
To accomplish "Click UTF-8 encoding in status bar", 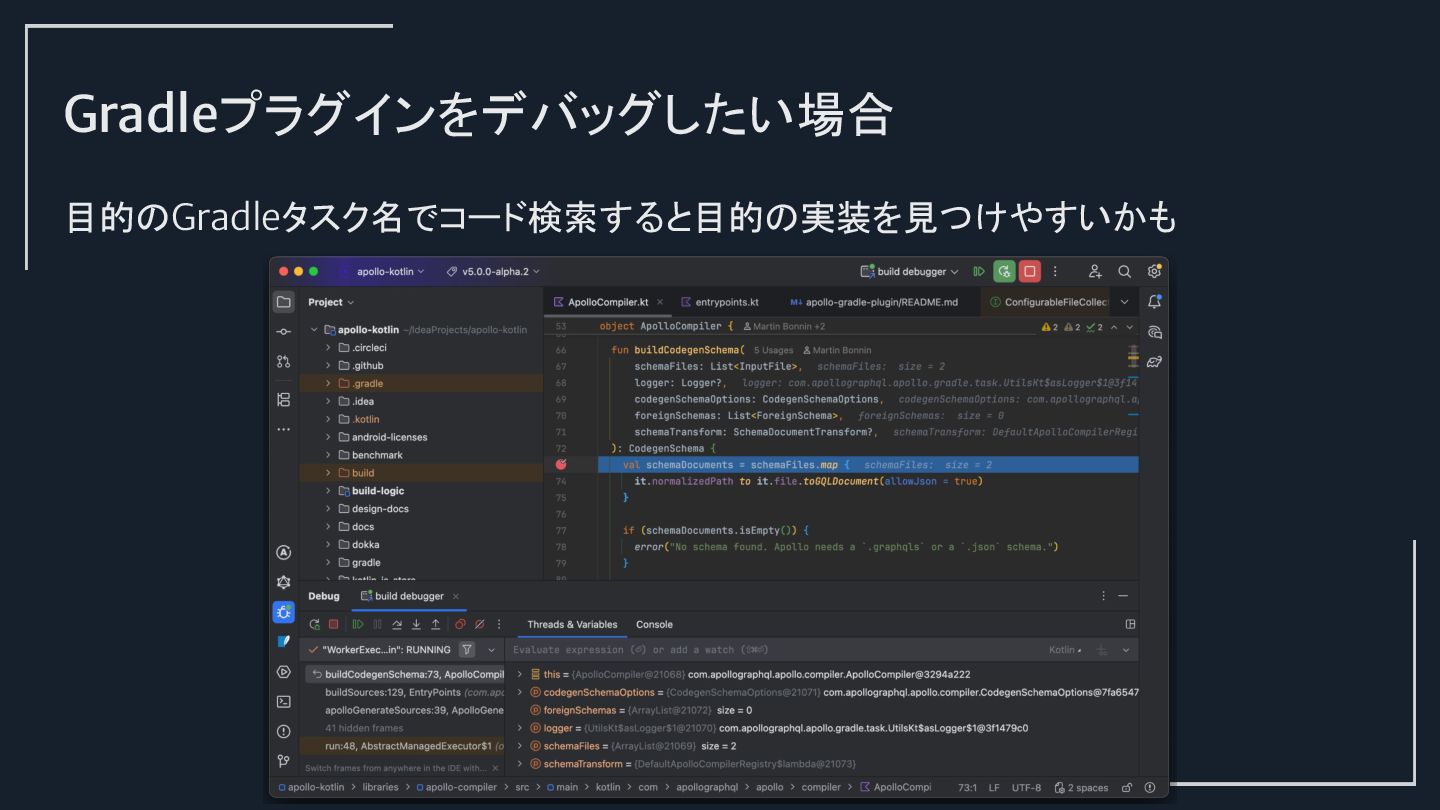I will click(x=1026, y=788).
